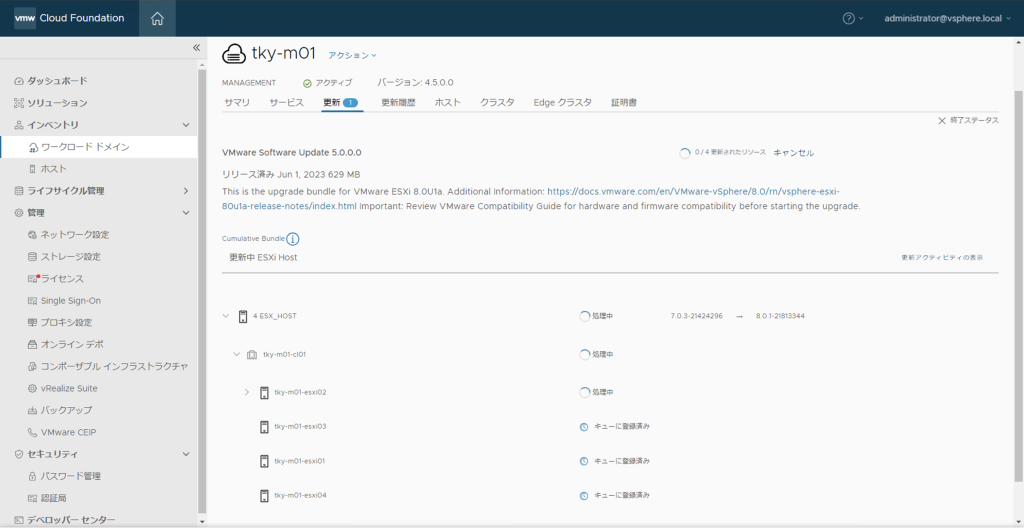The height and width of the screenshot is (528, 1024).
Task: Open the アクション dropdown
Action: 353,56
